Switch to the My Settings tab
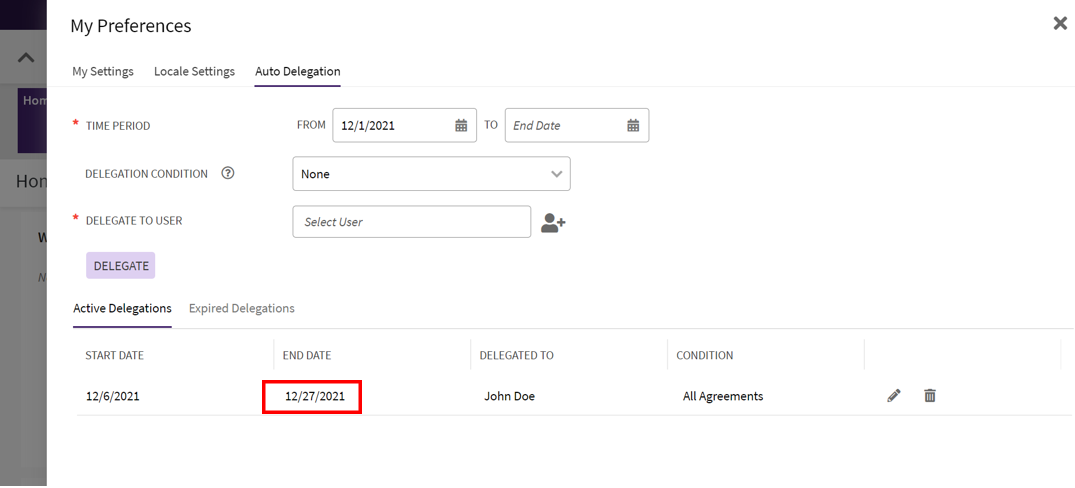Image resolution: width=1075 pixels, height=488 pixels. (103, 72)
